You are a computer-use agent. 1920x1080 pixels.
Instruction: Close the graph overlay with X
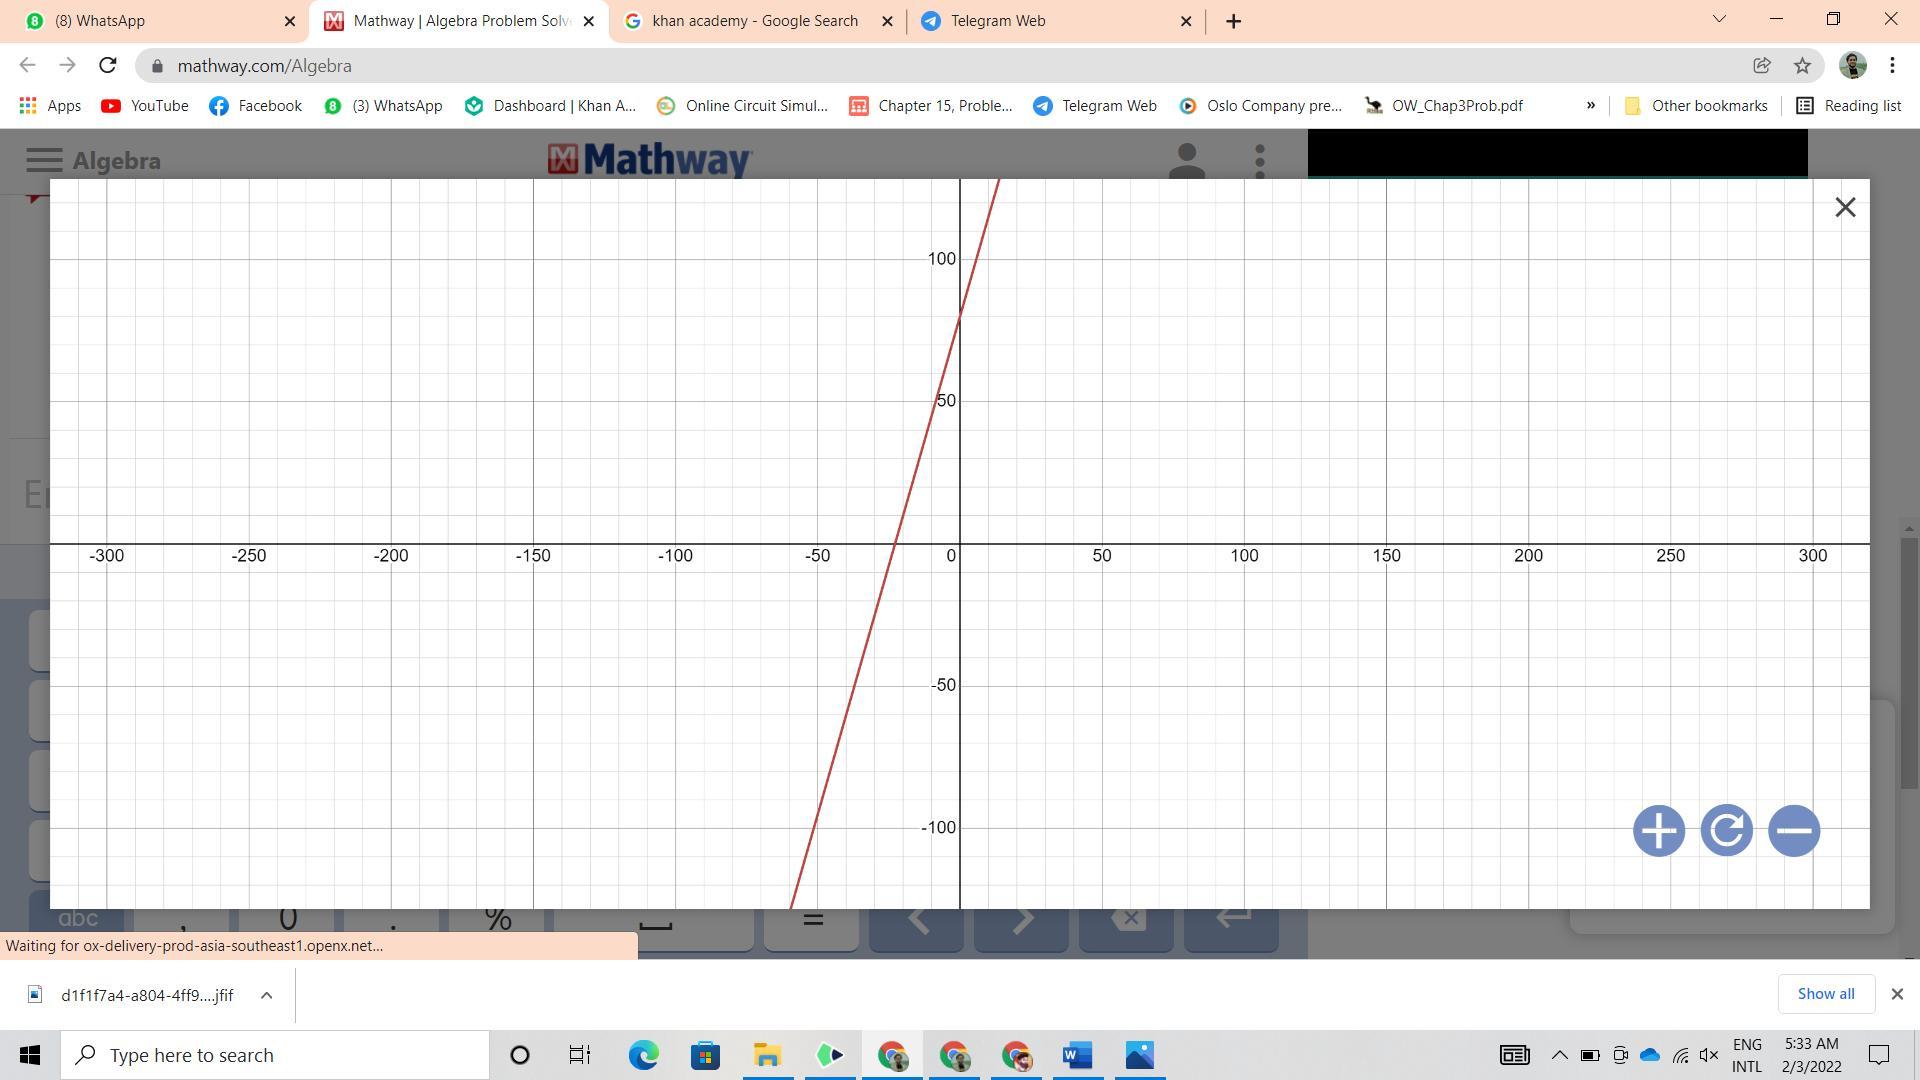pyautogui.click(x=1845, y=207)
